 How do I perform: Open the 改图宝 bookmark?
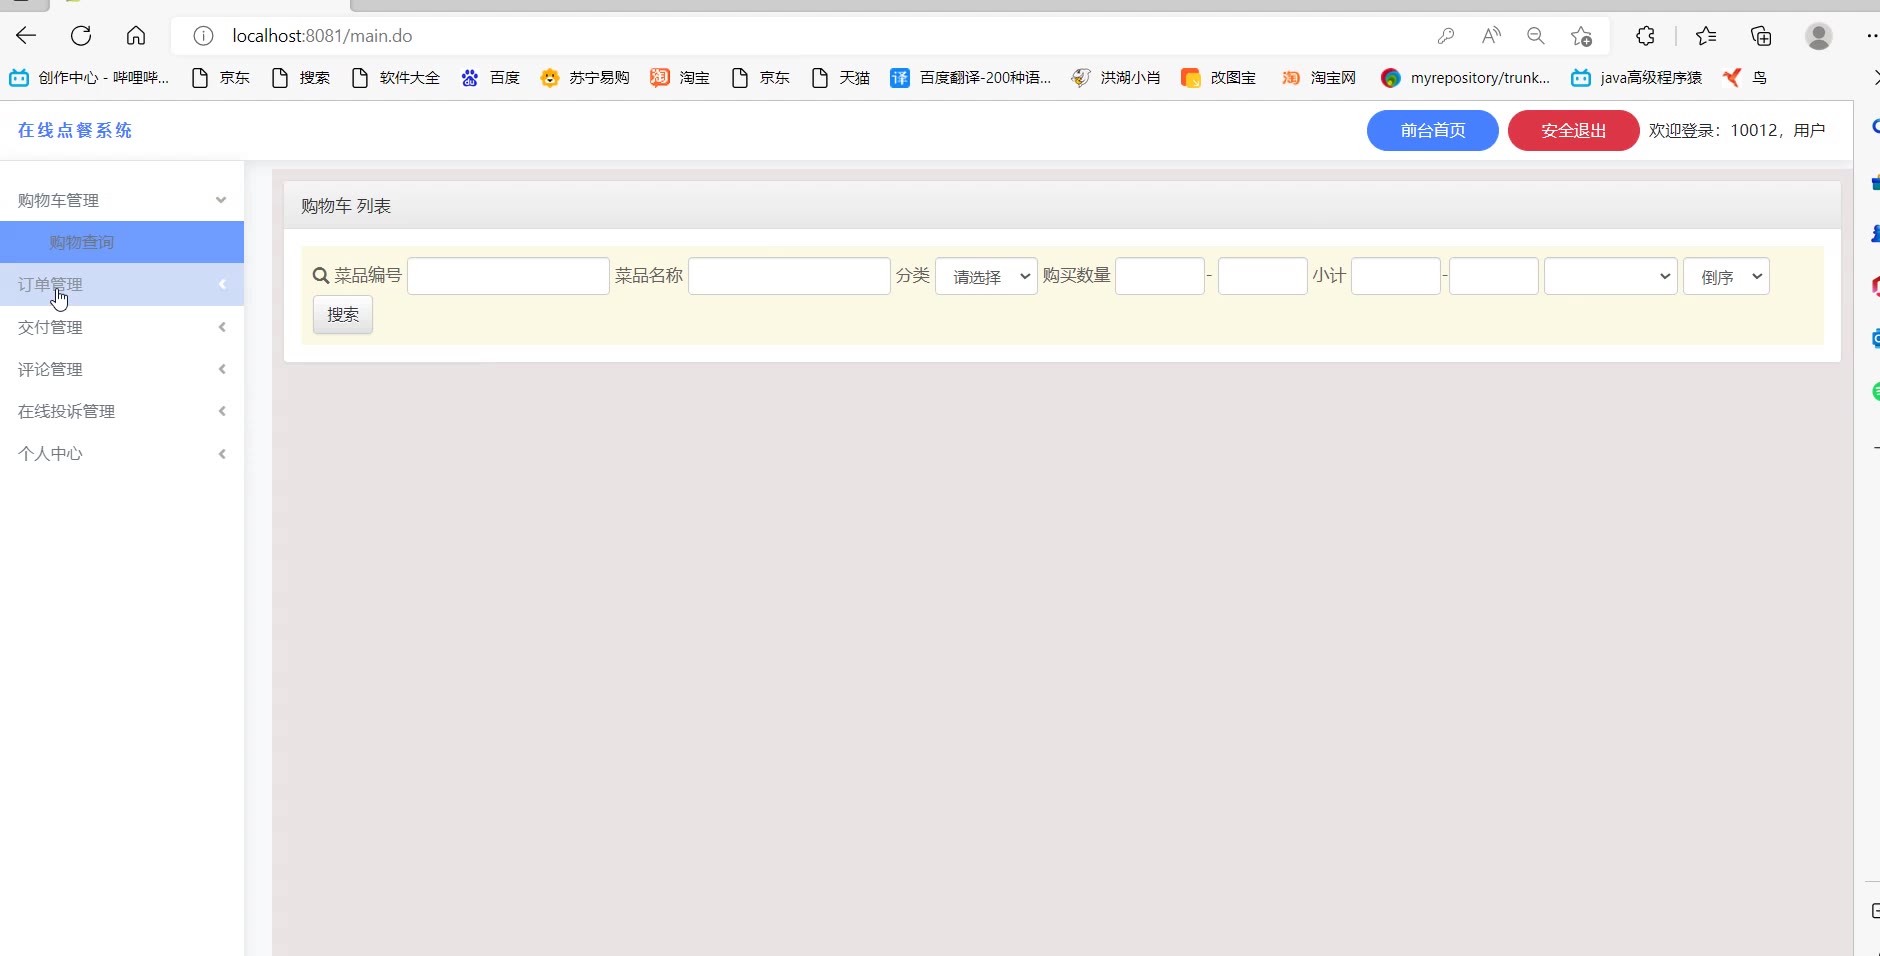(1219, 78)
